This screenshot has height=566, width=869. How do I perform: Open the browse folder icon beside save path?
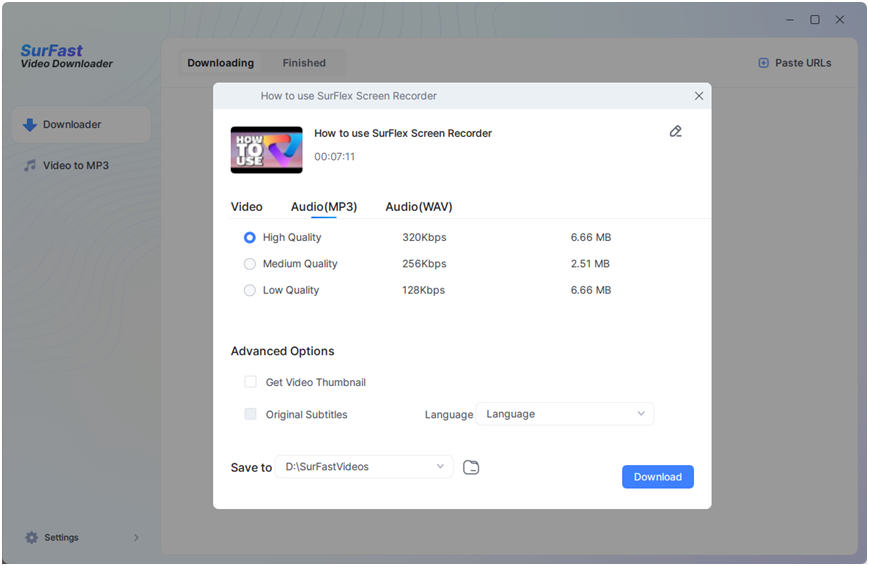471,467
